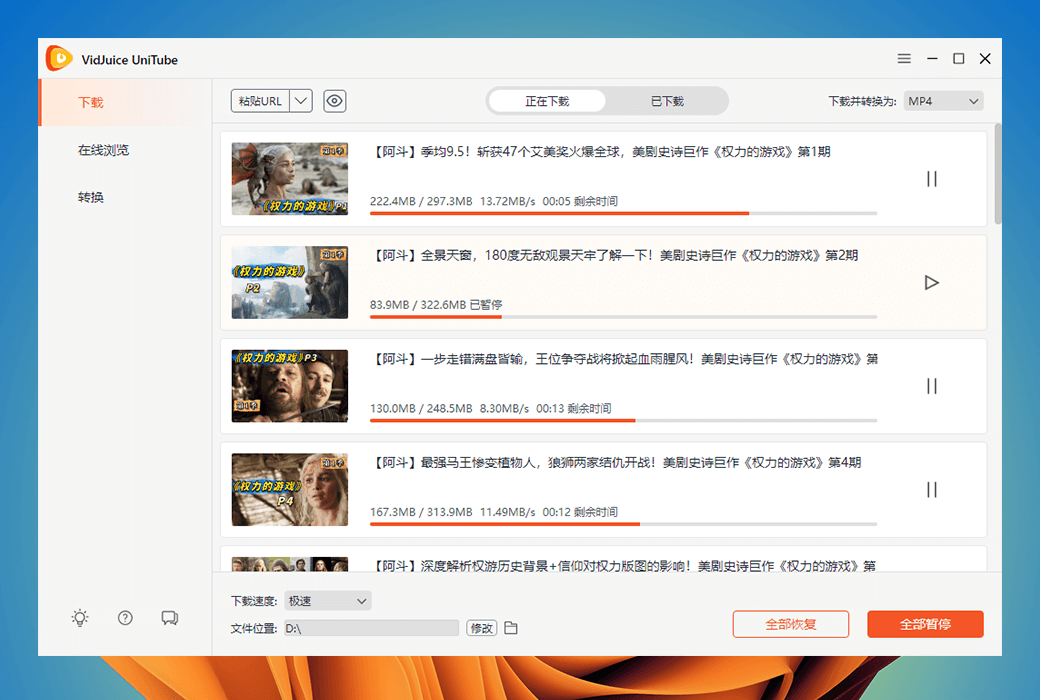Select 下载 in the sidebar
This screenshot has height=700, width=1040.
tap(125, 102)
